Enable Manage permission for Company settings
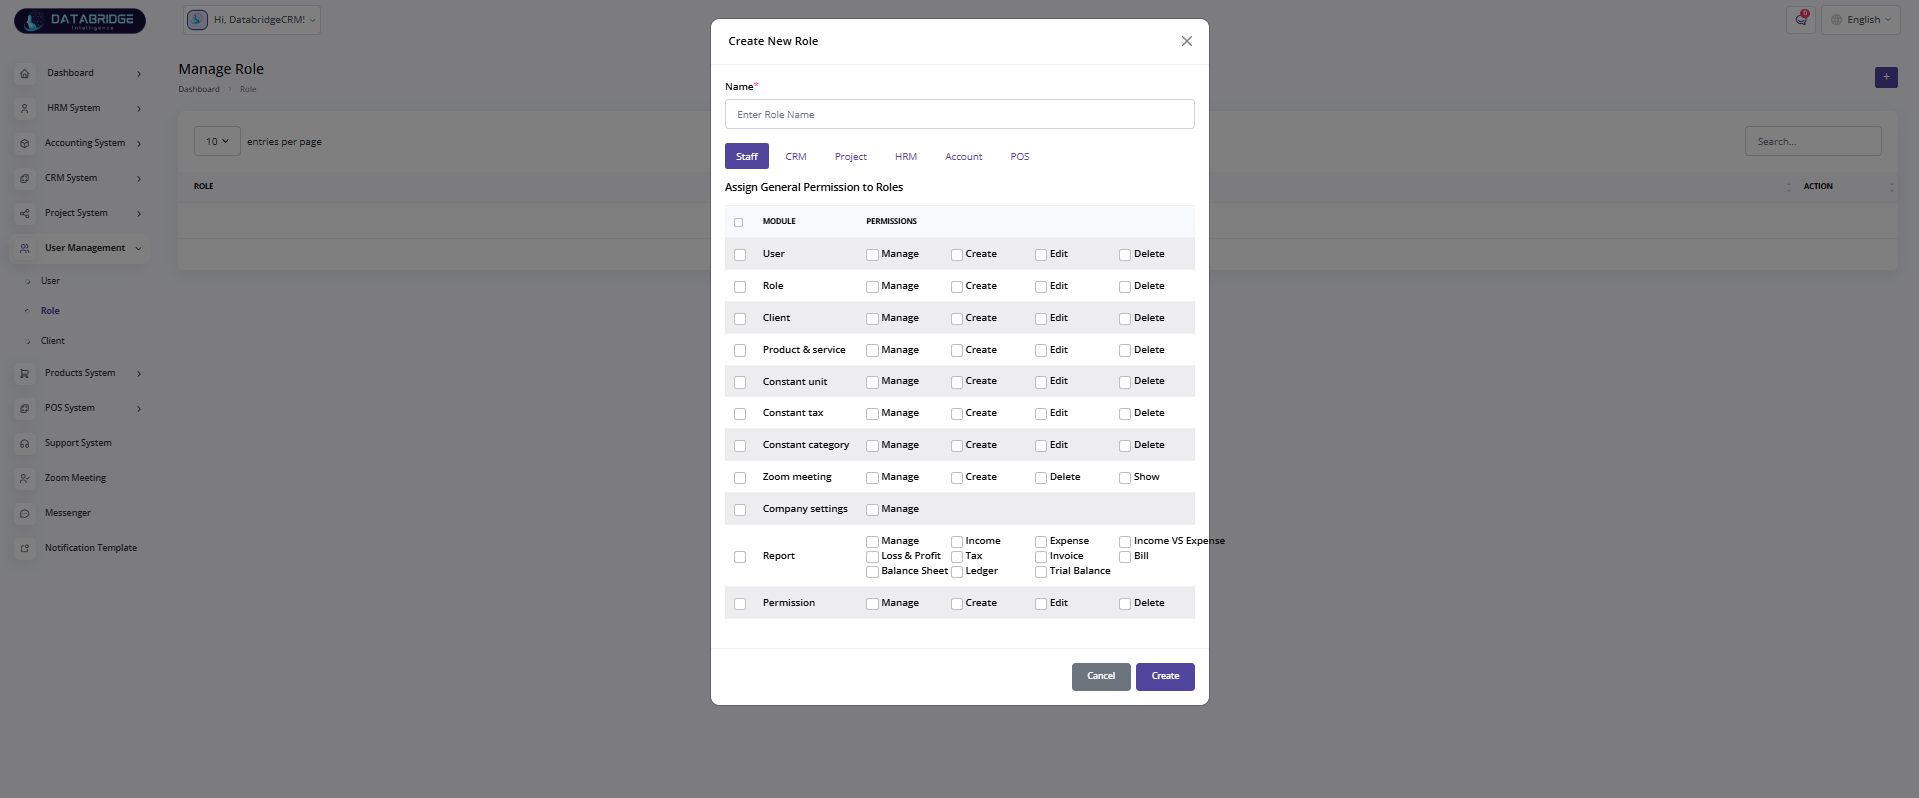The width and height of the screenshot is (1919, 798). tap(873, 510)
